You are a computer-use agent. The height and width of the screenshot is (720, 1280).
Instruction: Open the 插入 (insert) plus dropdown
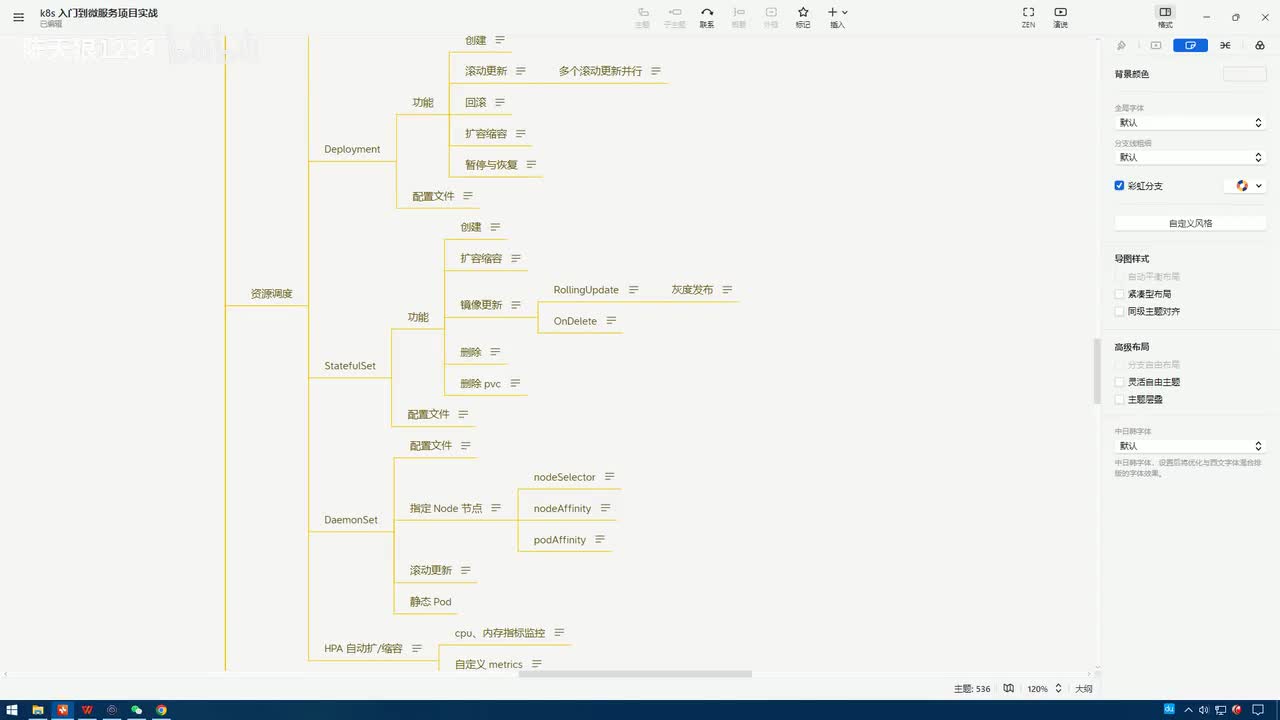pos(838,17)
